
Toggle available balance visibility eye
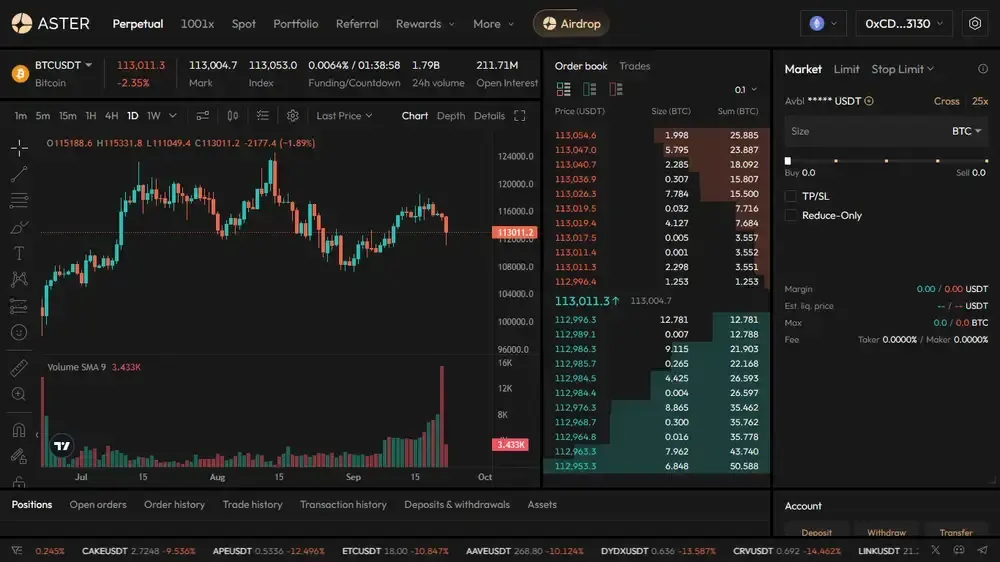pyautogui.click(x=869, y=101)
